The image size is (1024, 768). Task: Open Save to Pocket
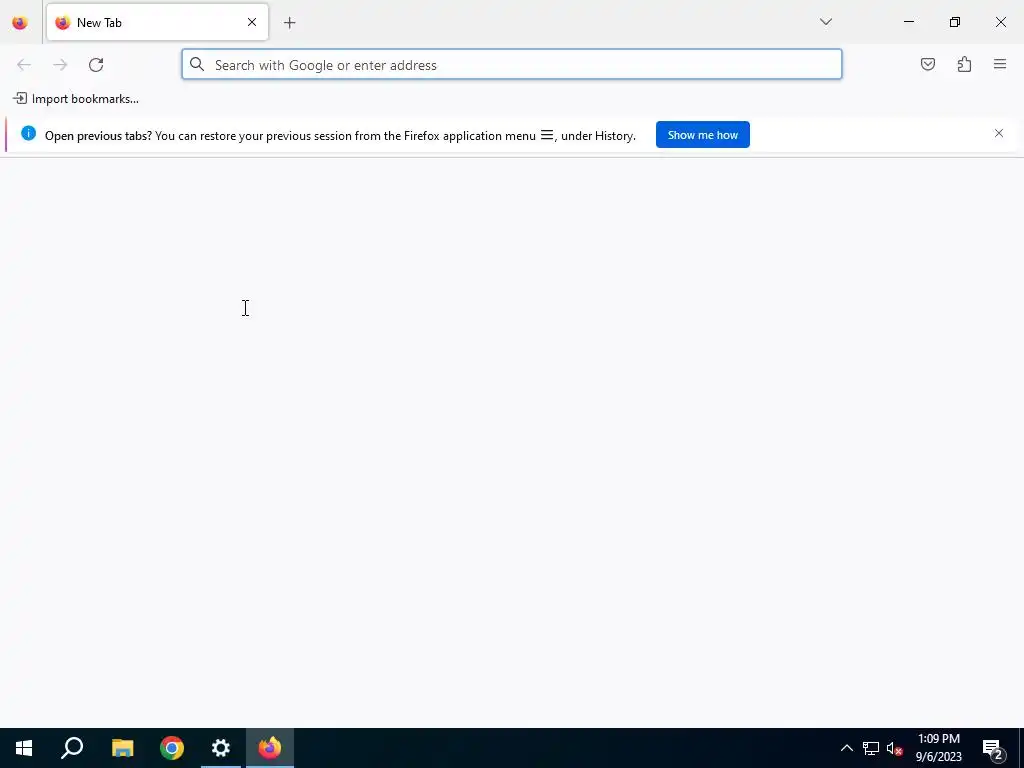coord(927,64)
